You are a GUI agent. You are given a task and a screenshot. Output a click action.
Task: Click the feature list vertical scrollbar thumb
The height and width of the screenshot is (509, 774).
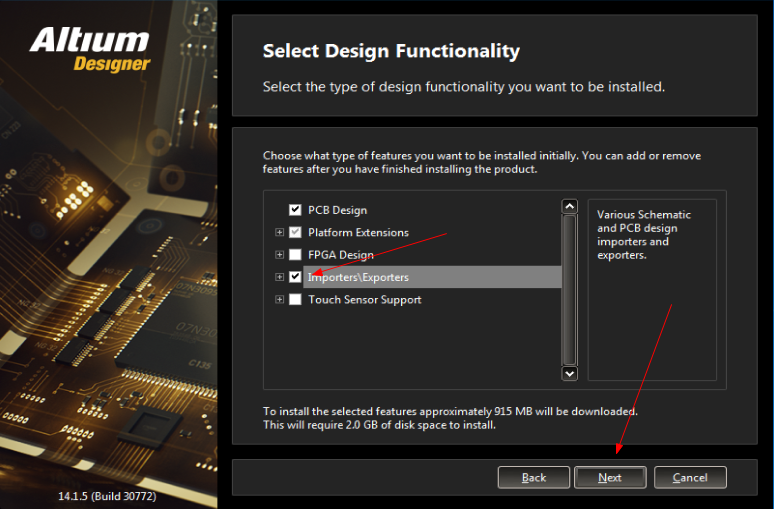570,290
